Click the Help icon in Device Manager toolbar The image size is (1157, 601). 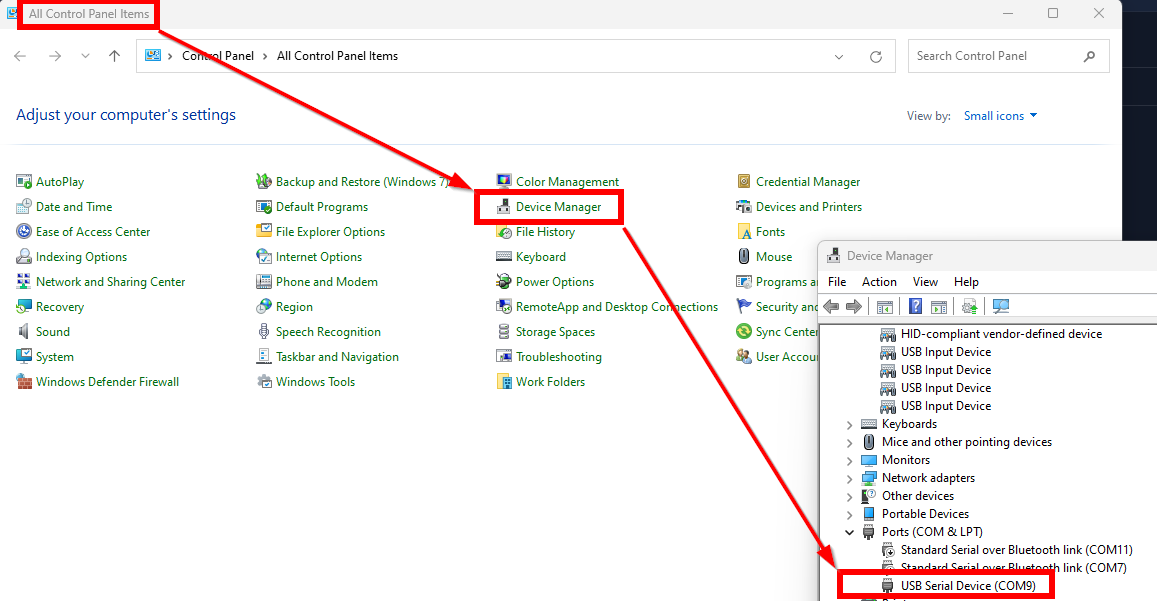[915, 307]
